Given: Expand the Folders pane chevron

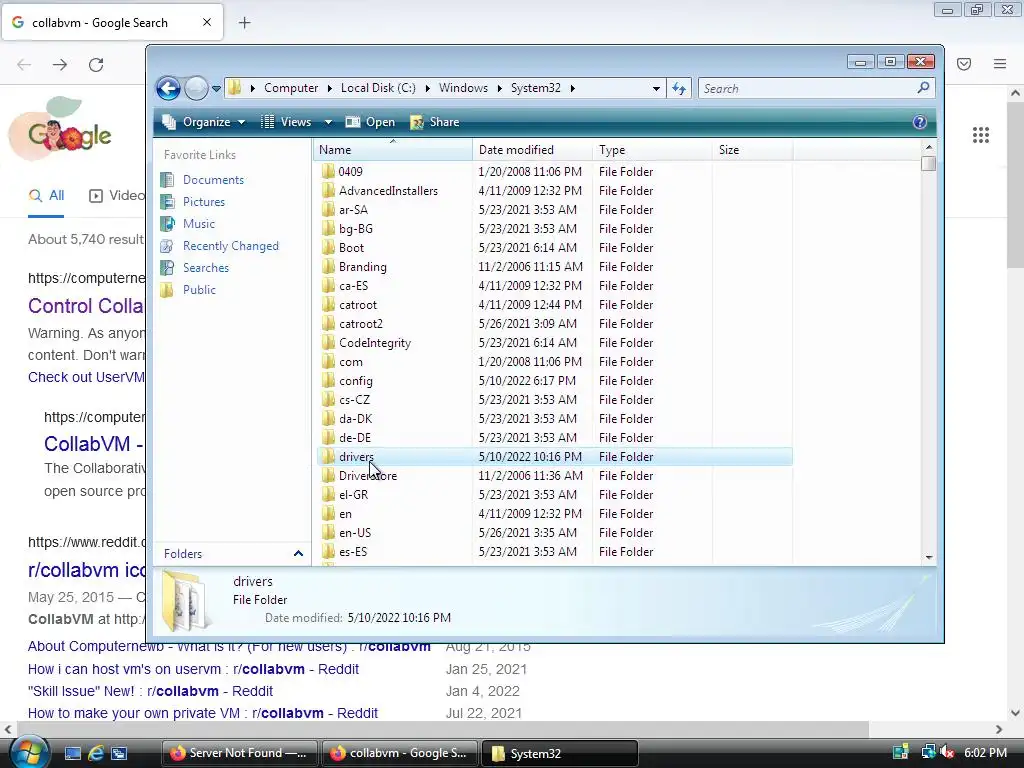Looking at the screenshot, I should 298,554.
